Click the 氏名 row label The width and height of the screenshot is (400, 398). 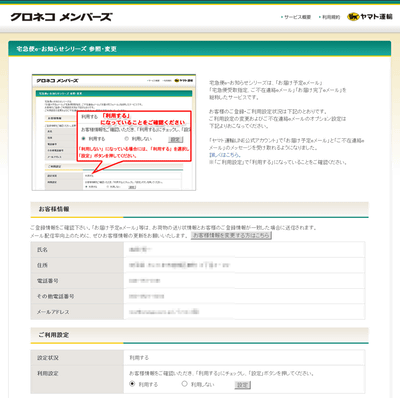42,250
